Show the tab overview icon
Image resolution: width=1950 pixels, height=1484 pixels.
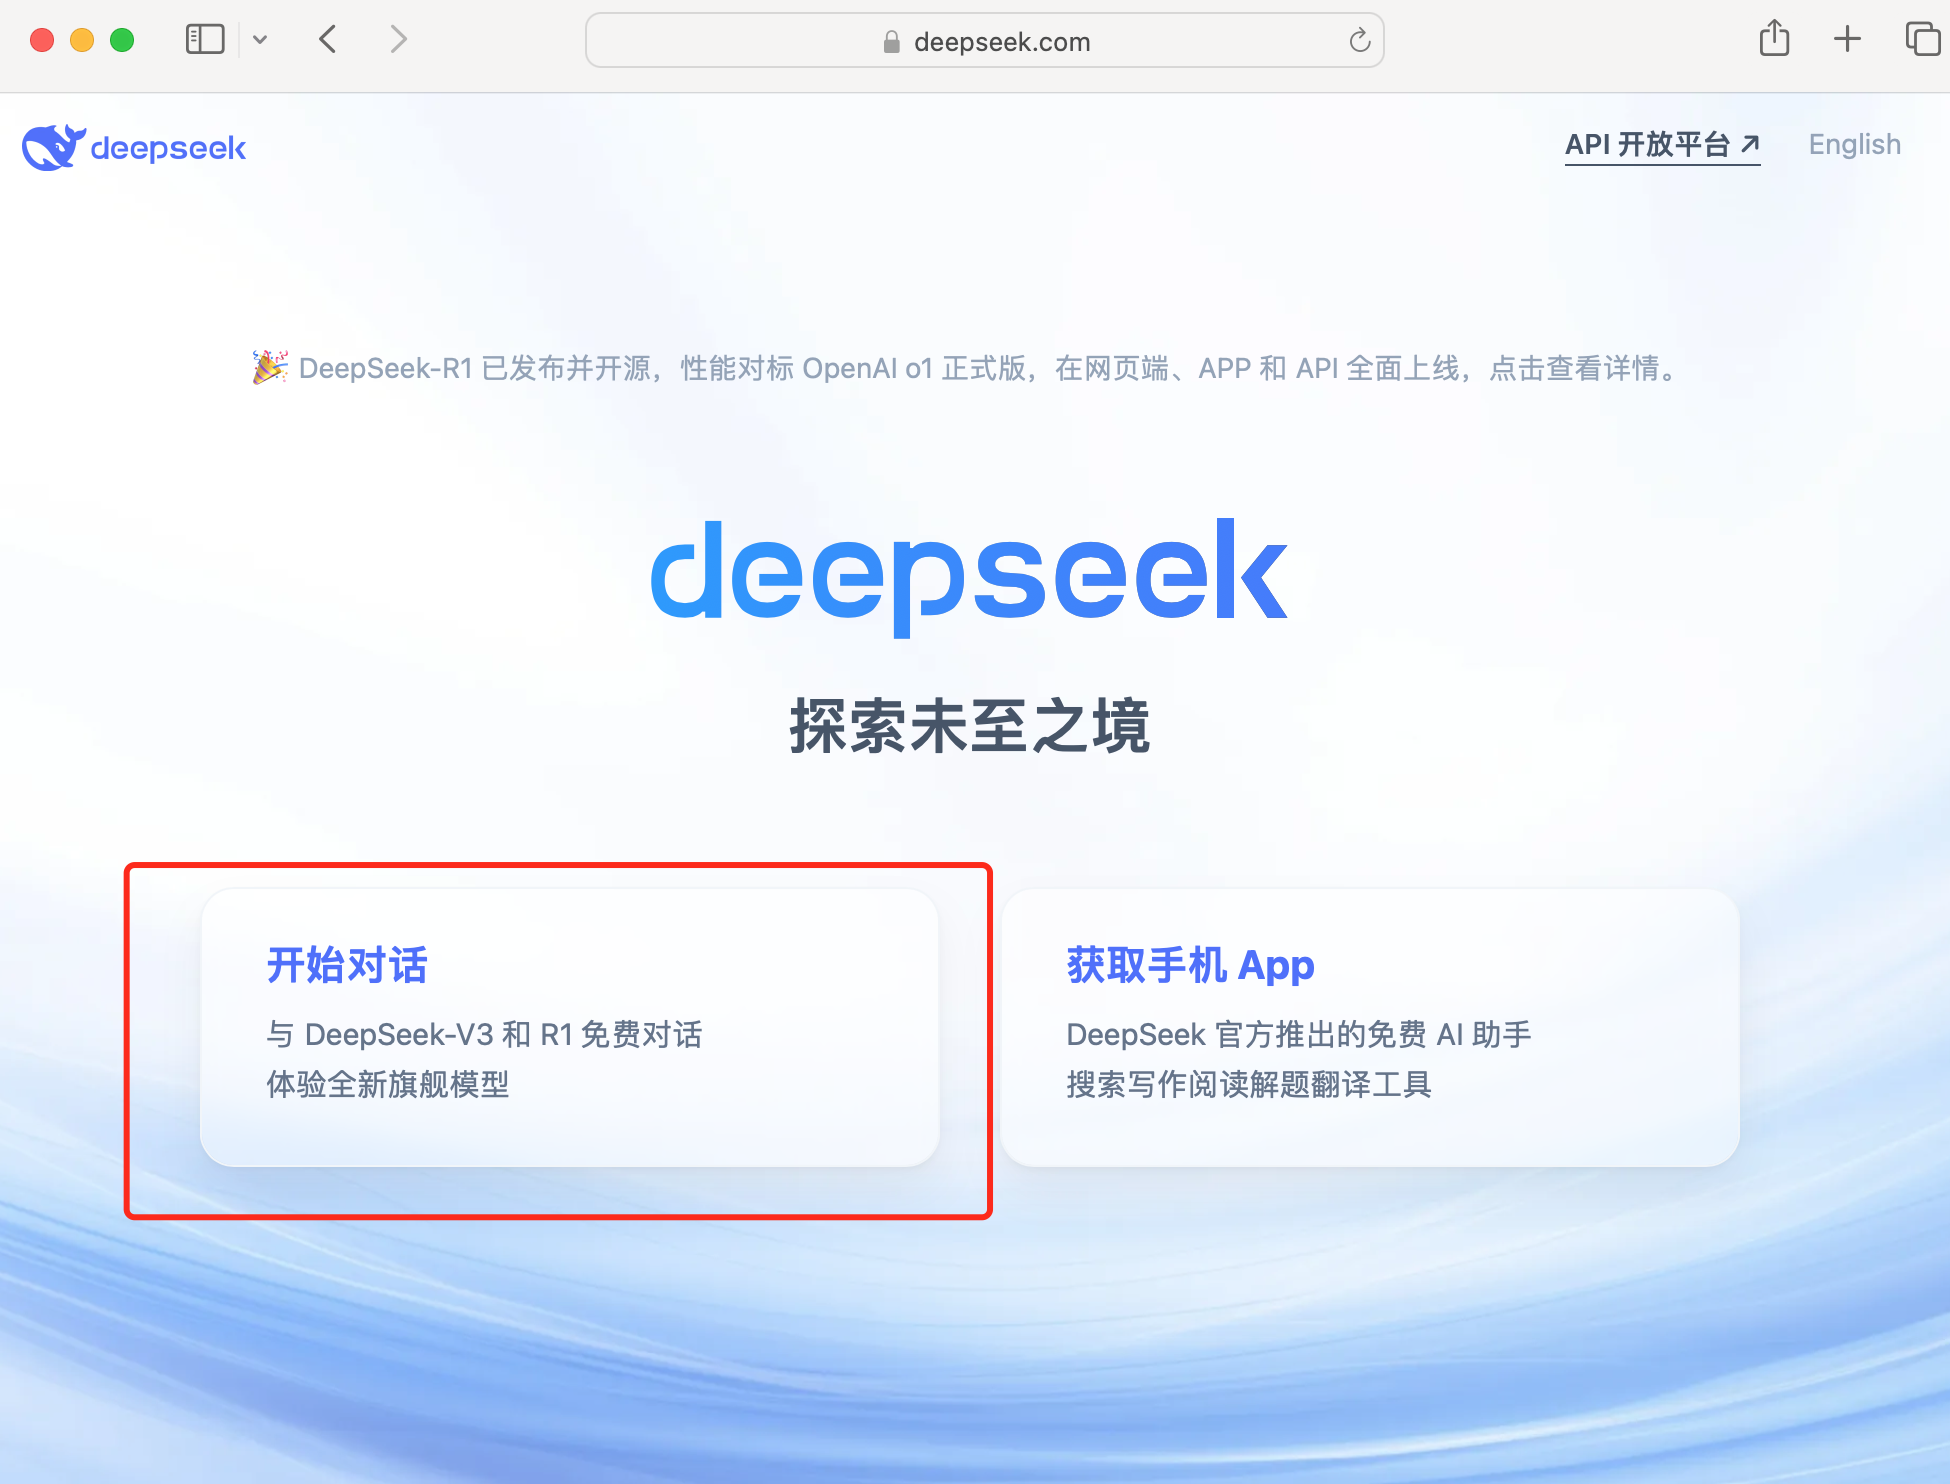tap(1922, 39)
